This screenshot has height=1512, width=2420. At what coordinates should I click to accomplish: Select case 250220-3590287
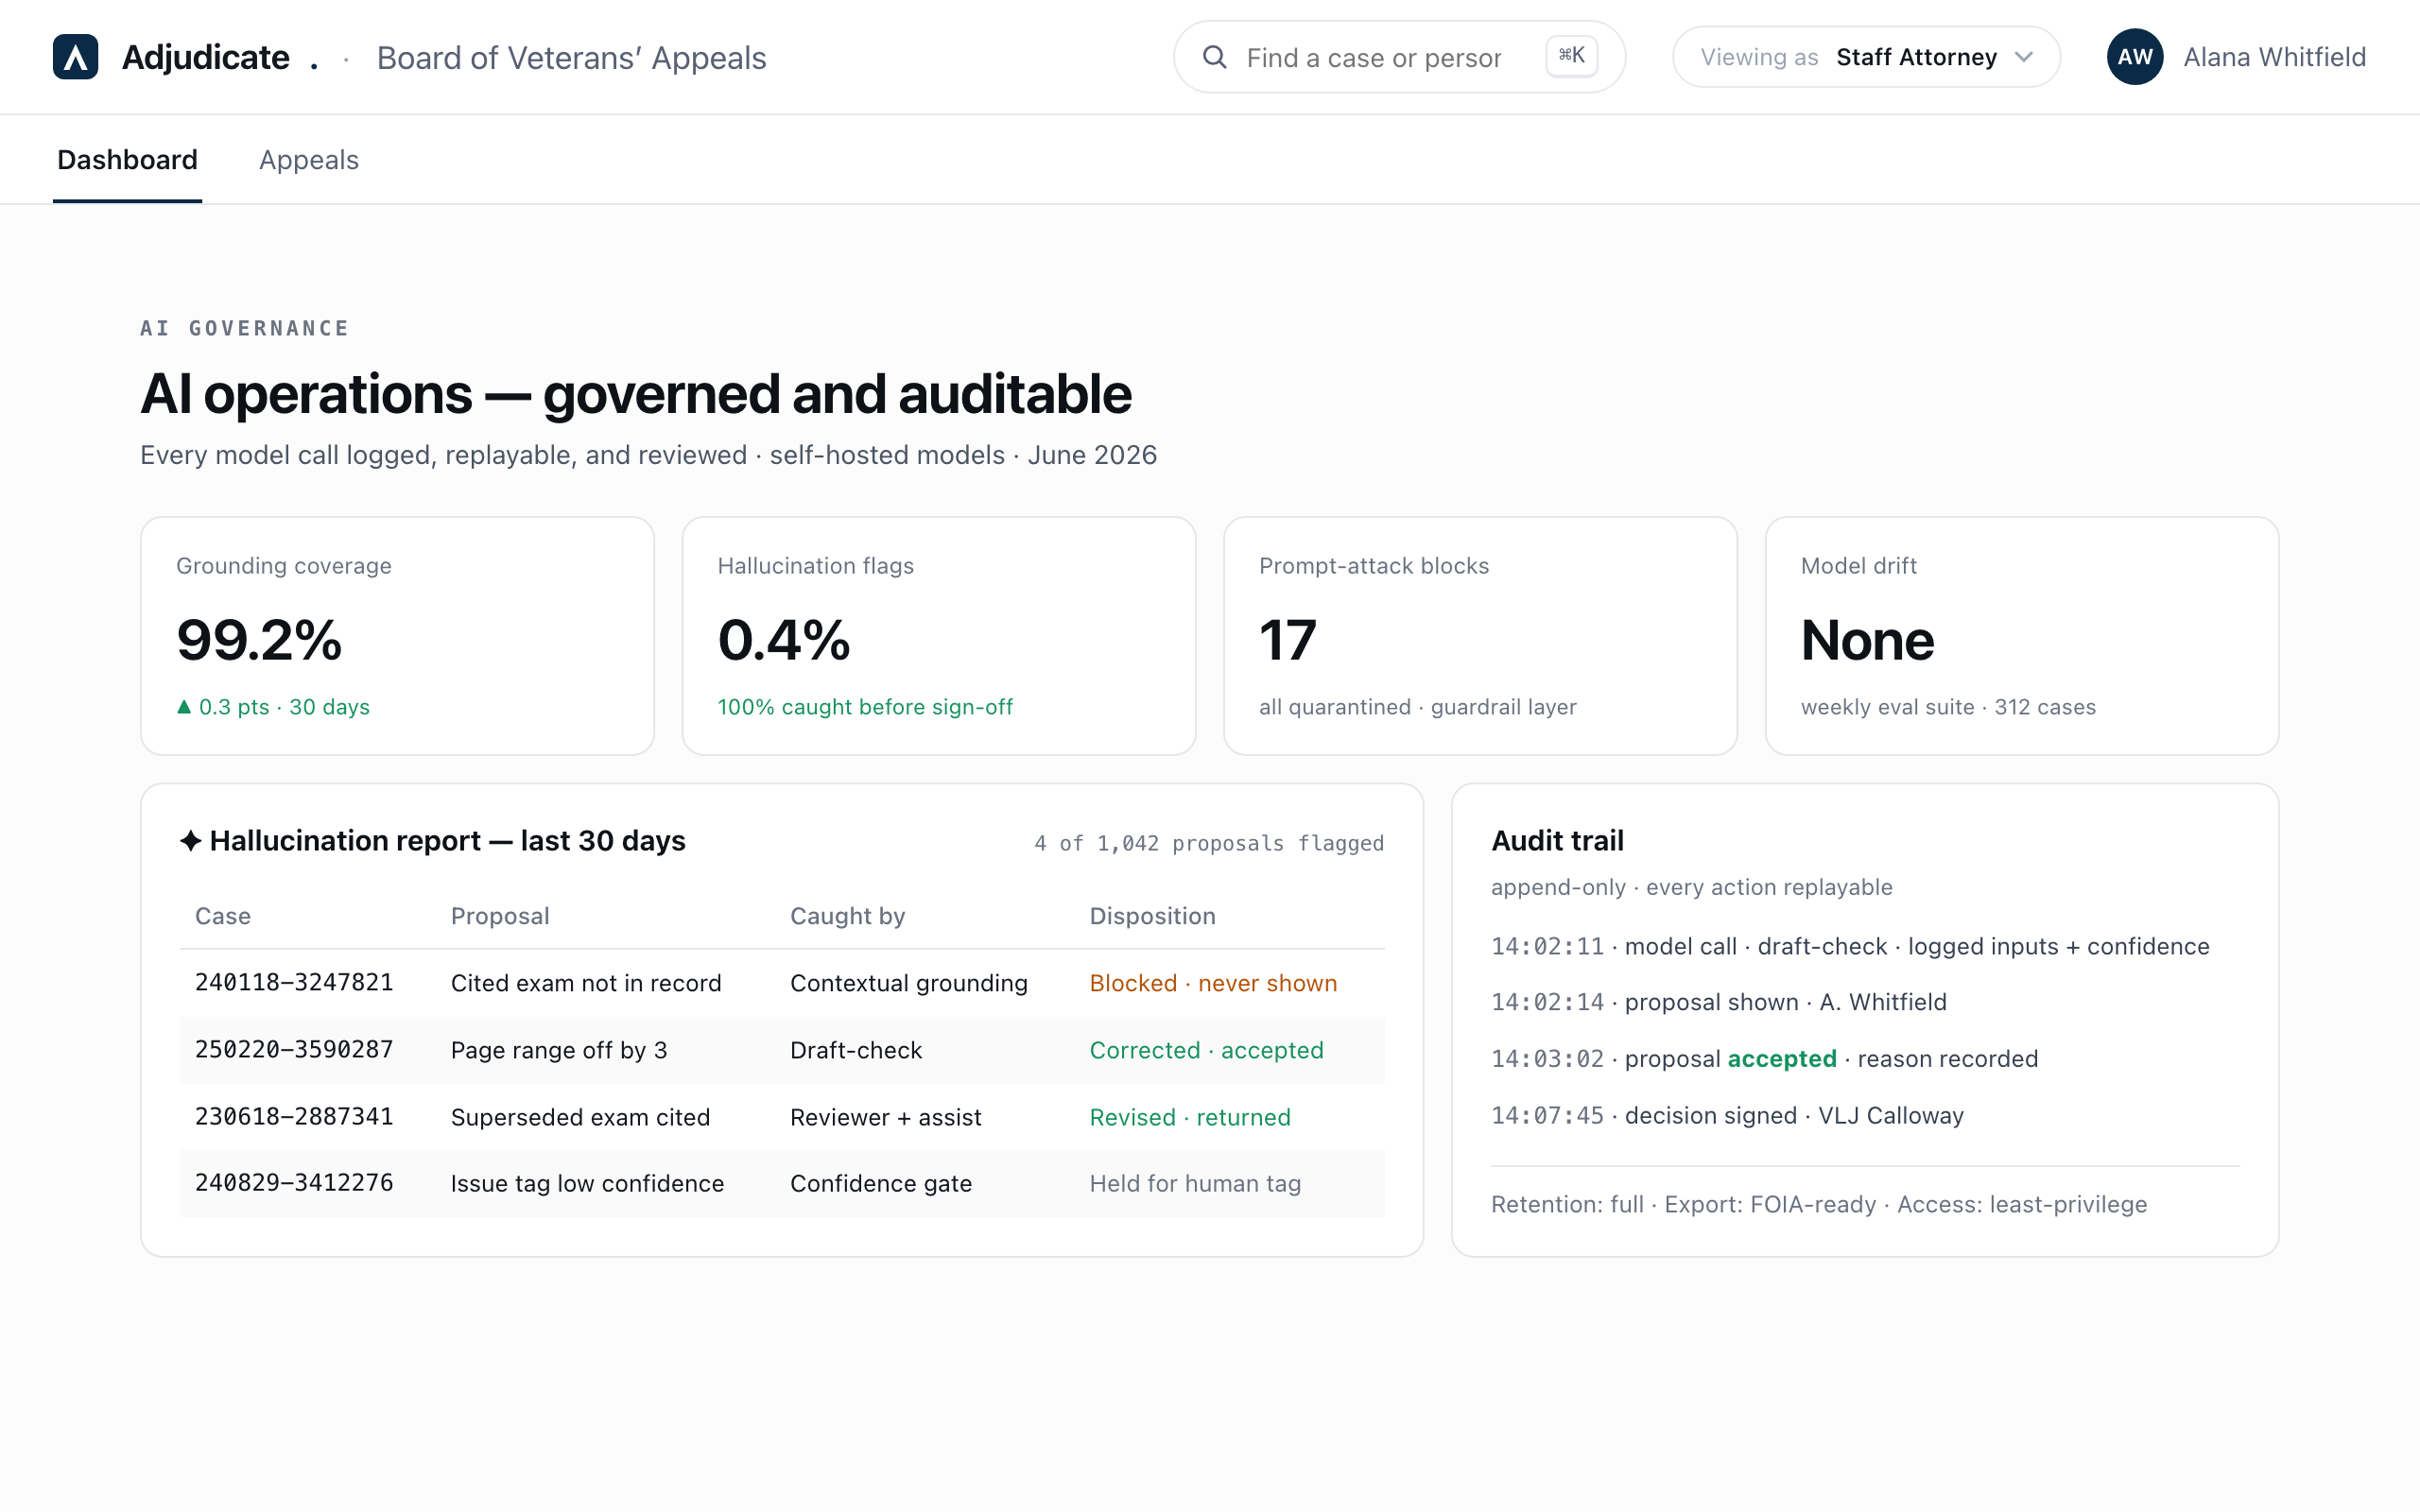point(294,1049)
